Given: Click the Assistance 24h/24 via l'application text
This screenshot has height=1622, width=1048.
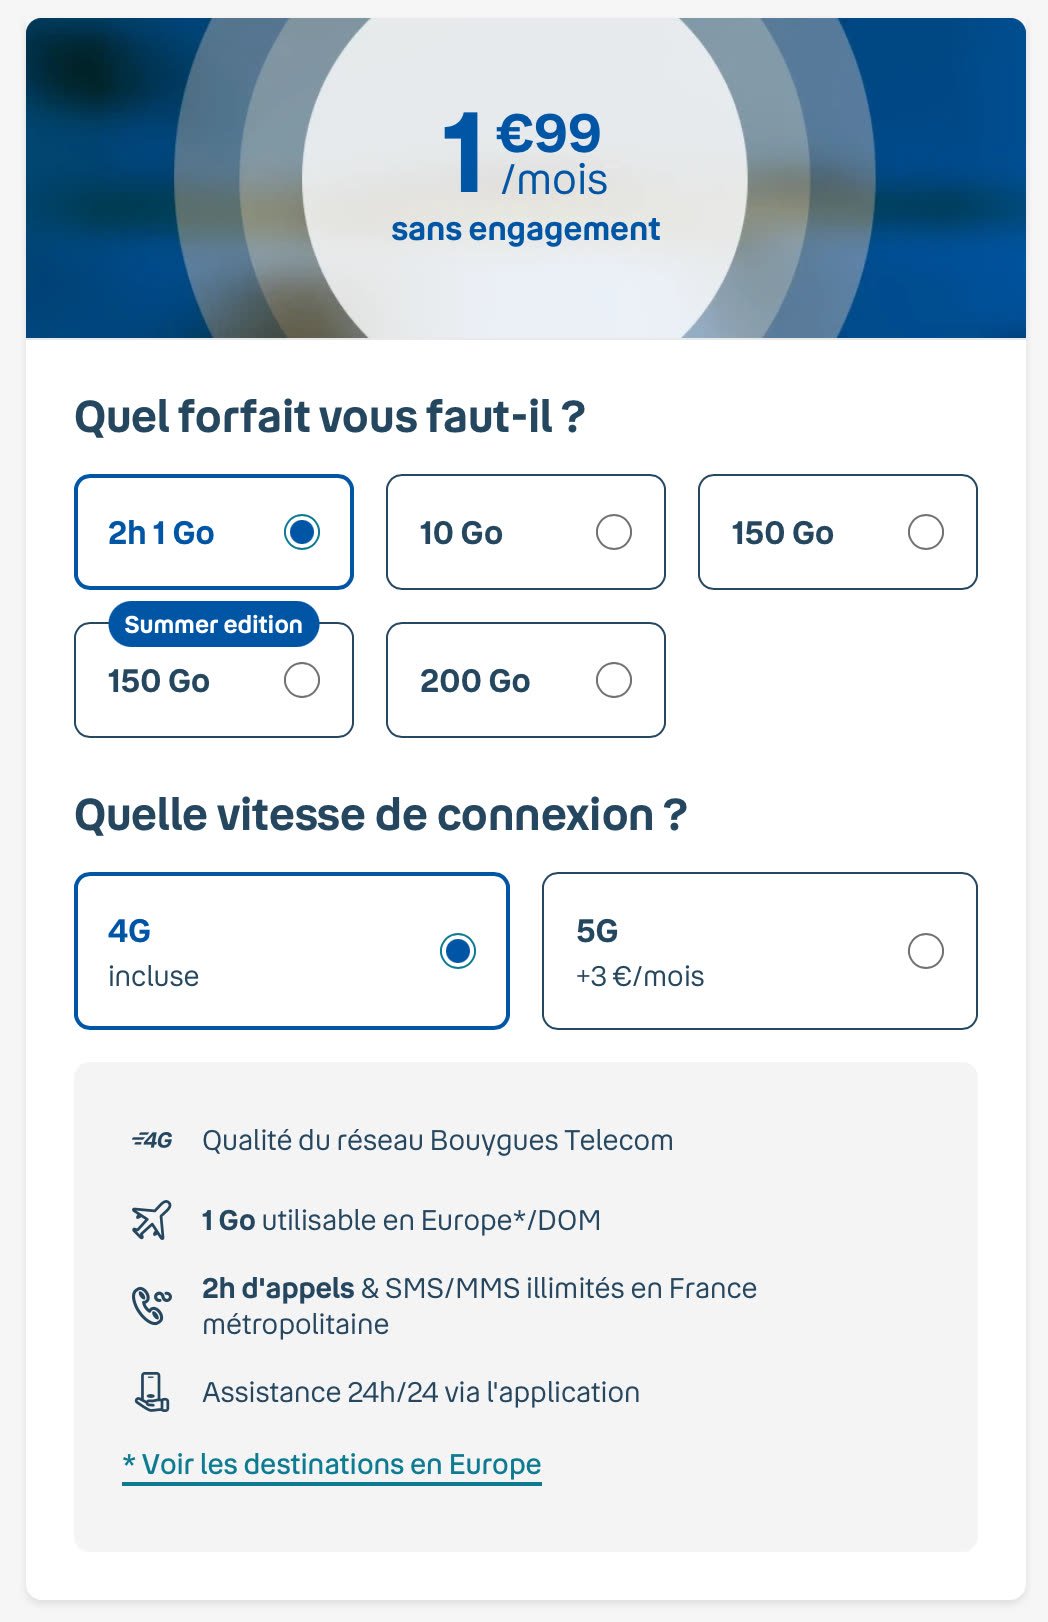Looking at the screenshot, I should click(x=421, y=1392).
